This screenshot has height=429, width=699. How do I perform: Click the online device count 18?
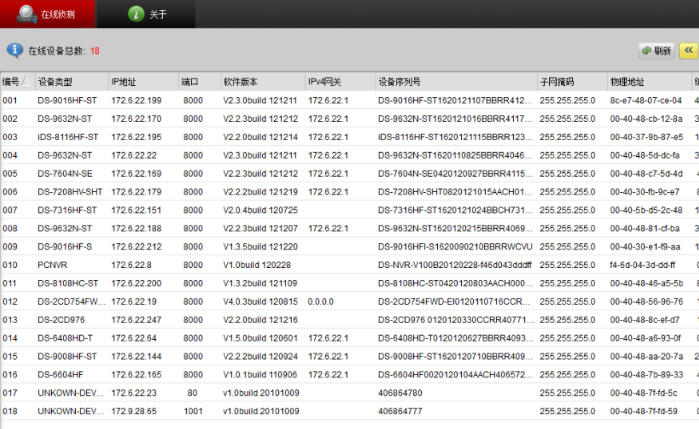(x=95, y=51)
